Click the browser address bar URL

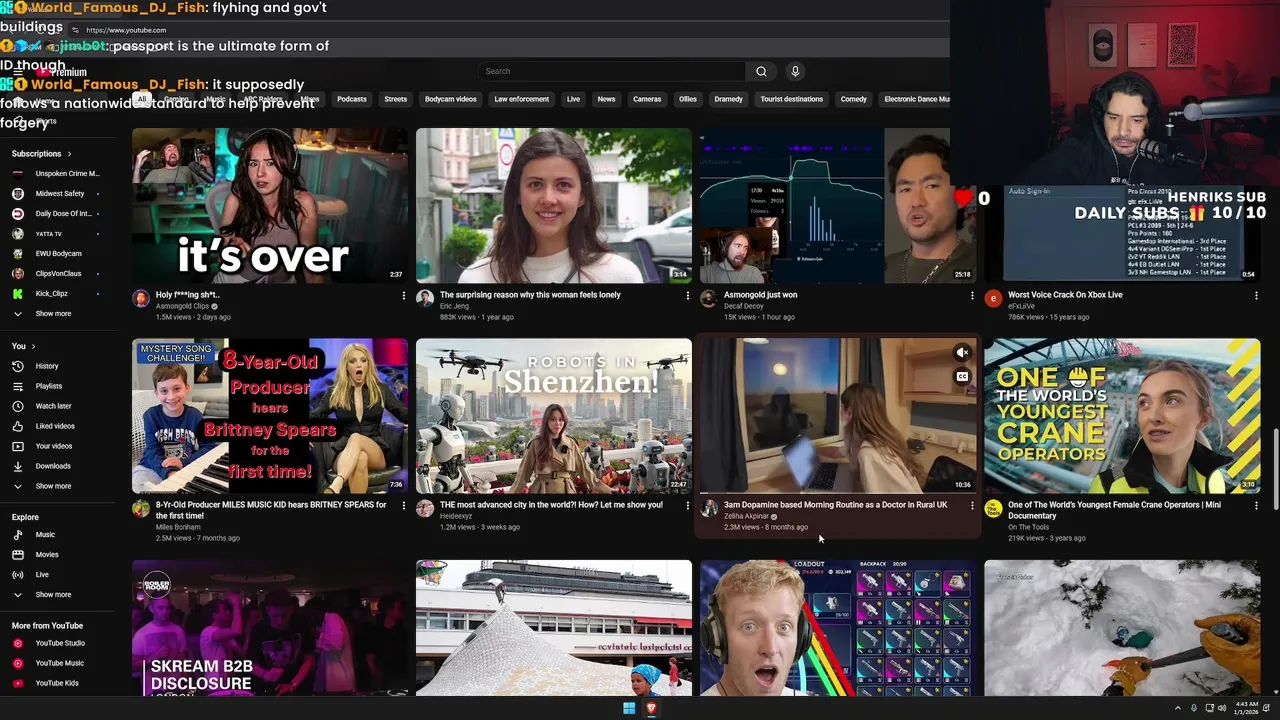(x=126, y=30)
